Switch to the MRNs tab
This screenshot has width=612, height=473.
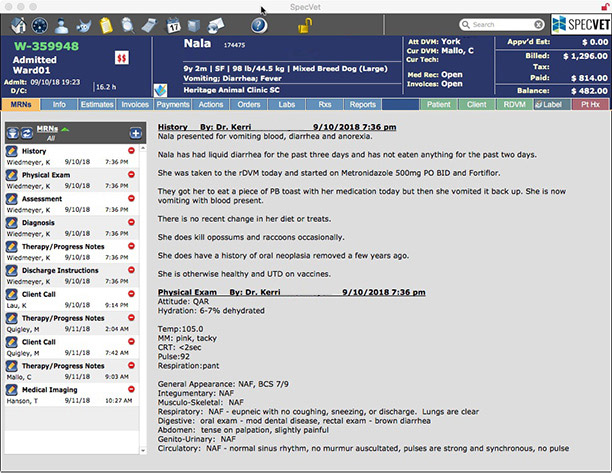tap(21, 105)
